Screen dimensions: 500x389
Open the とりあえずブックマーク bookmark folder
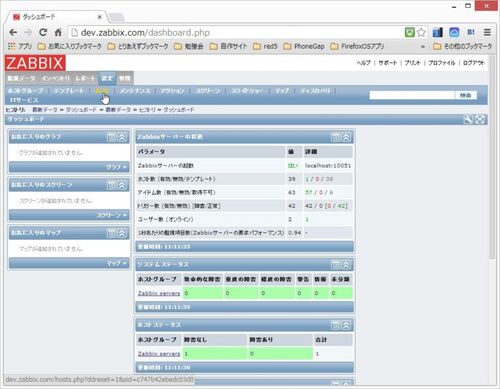(x=138, y=46)
